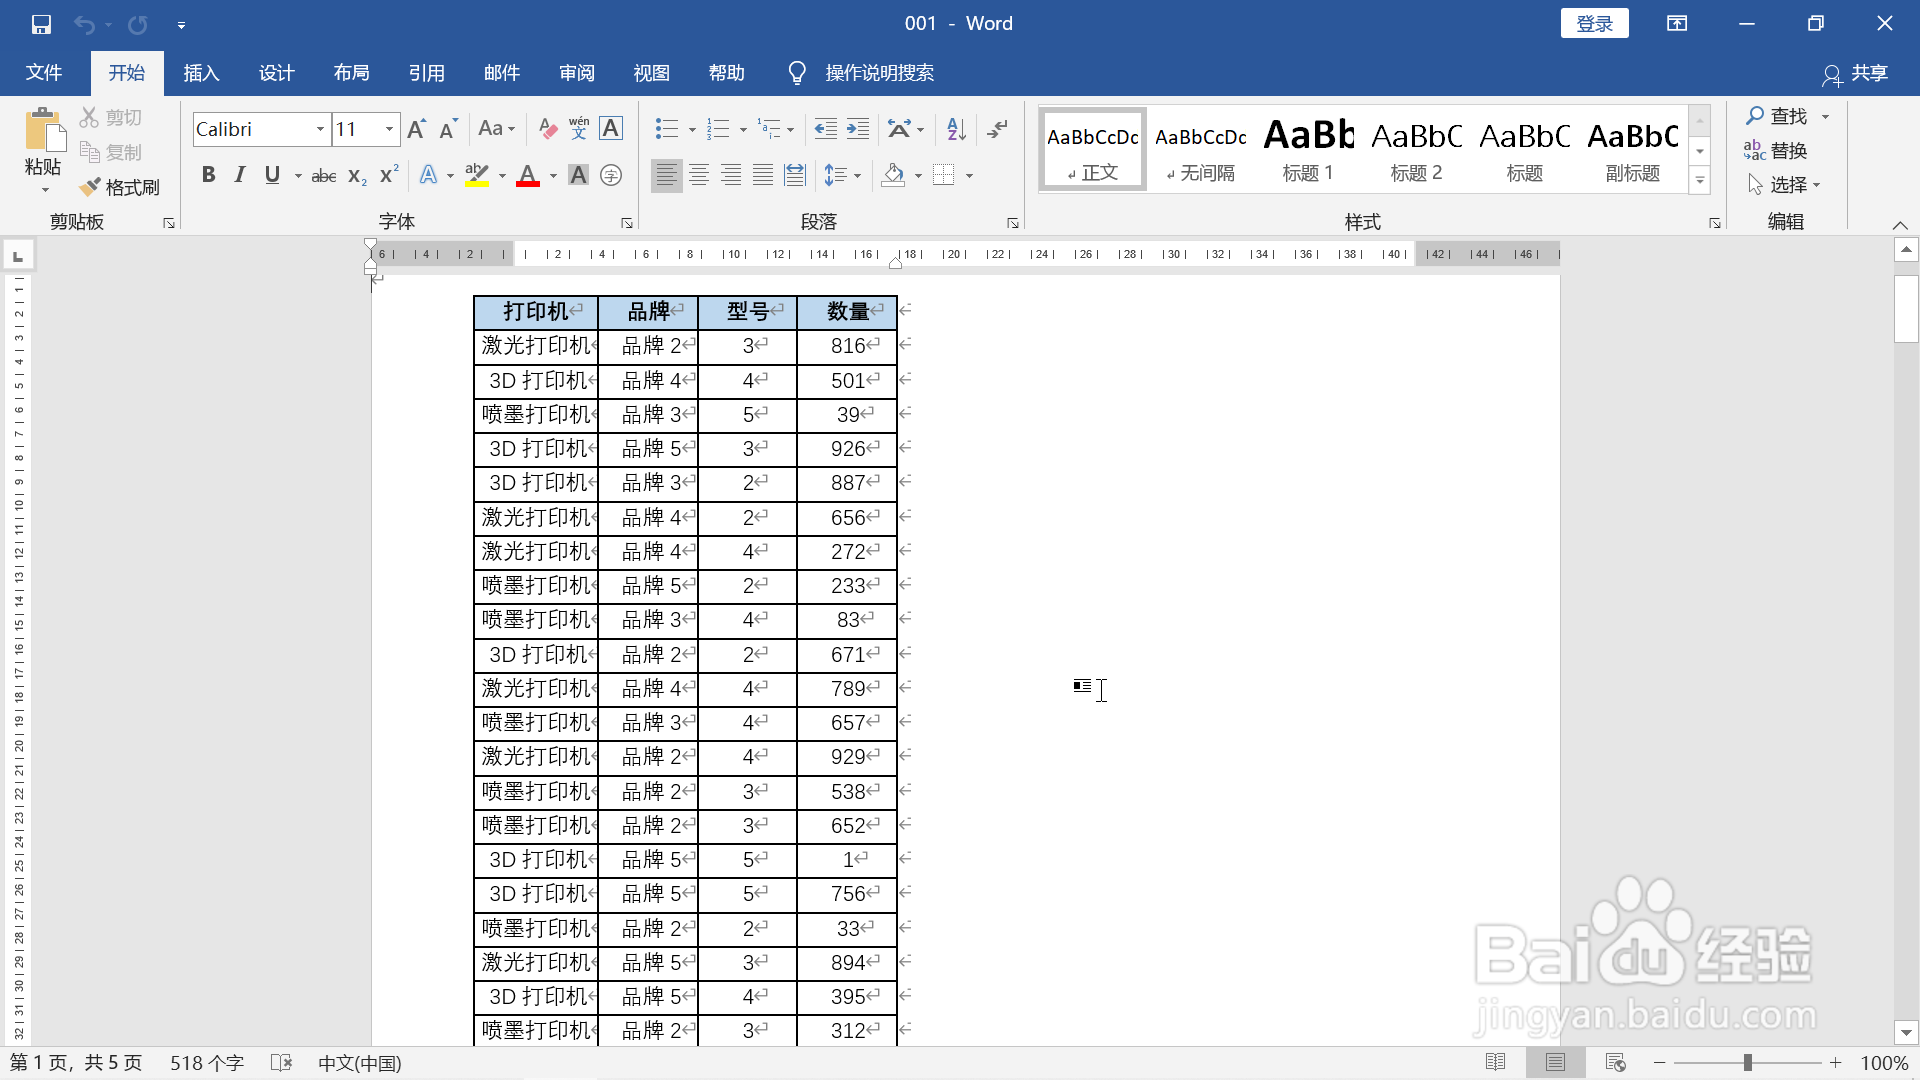The image size is (1920, 1080).
Task: Expand the Styles gallery more arrow
Action: coord(1700,181)
